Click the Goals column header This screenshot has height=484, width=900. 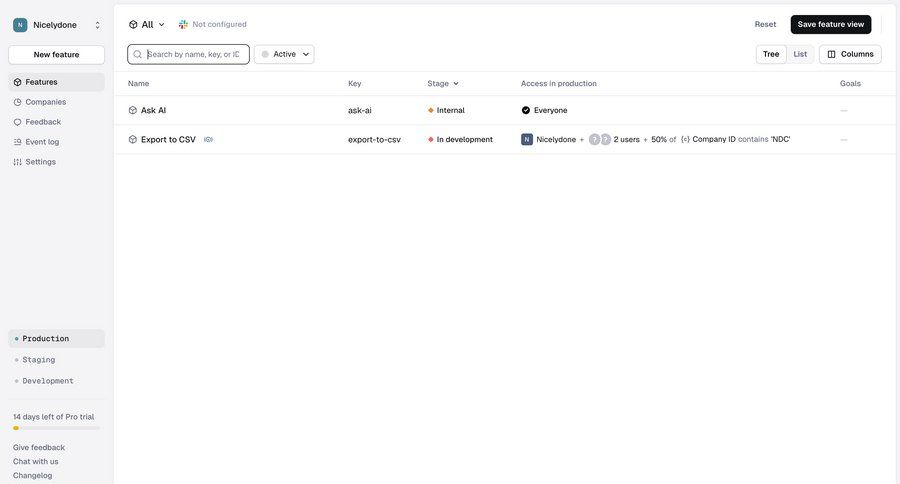[x=850, y=84]
